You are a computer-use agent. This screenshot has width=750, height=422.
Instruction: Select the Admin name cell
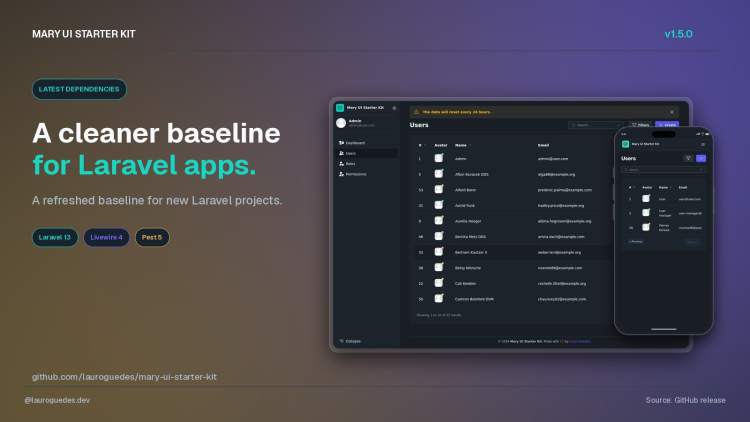click(x=460, y=159)
